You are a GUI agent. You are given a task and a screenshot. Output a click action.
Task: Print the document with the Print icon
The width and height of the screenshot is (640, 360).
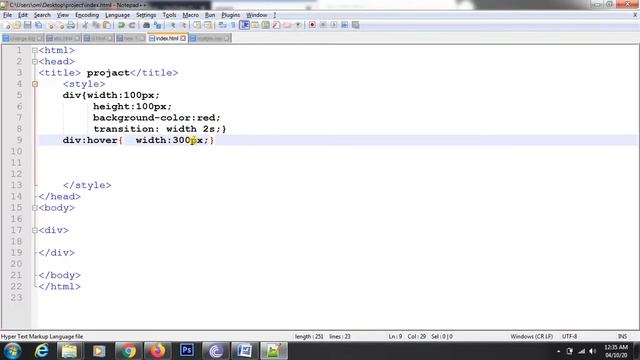71,25
